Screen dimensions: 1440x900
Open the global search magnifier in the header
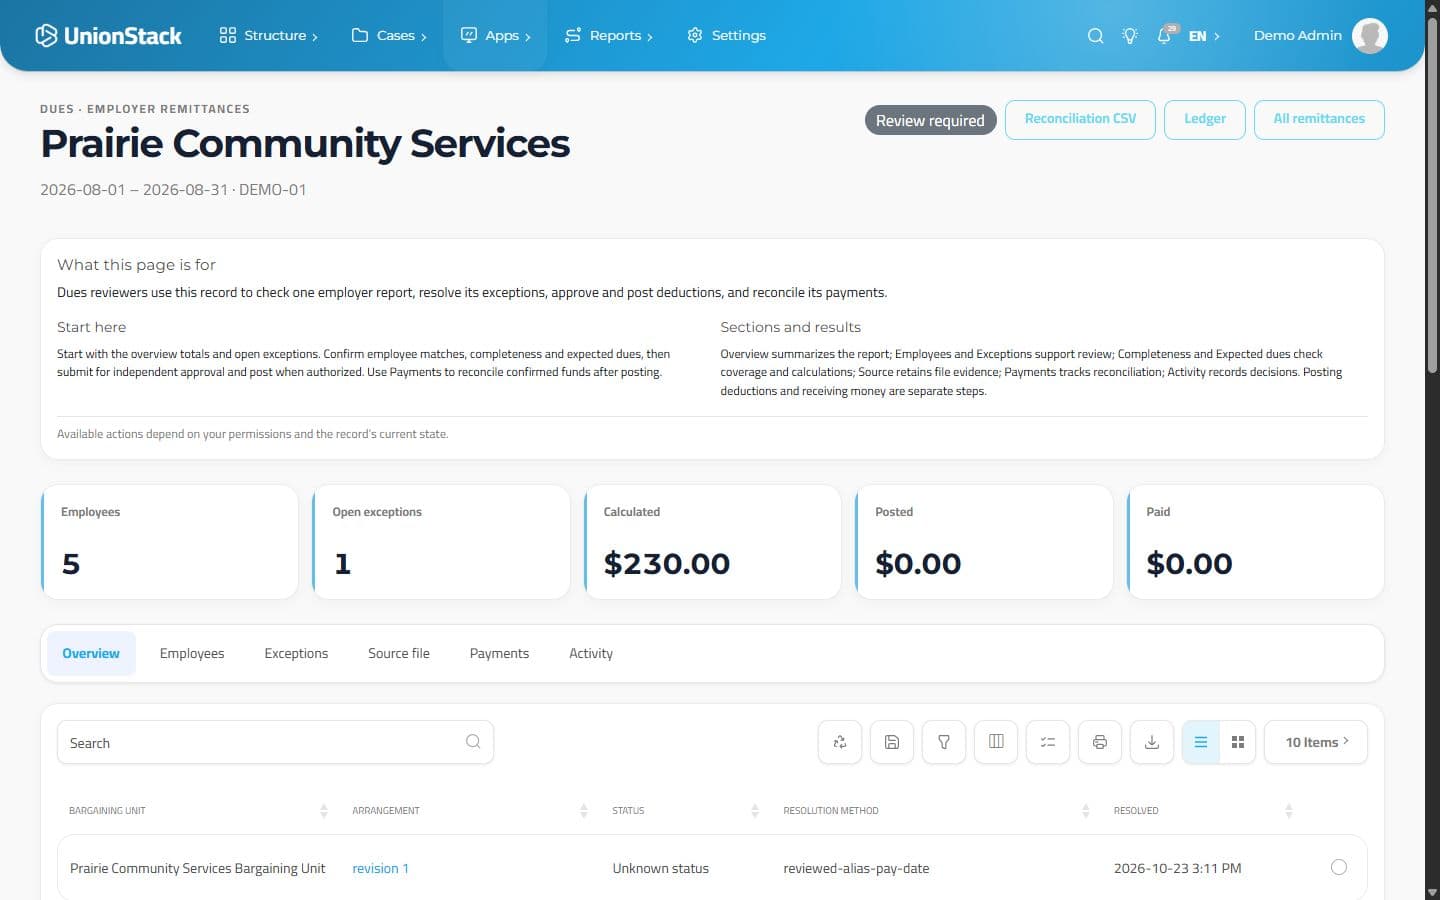1096,36
